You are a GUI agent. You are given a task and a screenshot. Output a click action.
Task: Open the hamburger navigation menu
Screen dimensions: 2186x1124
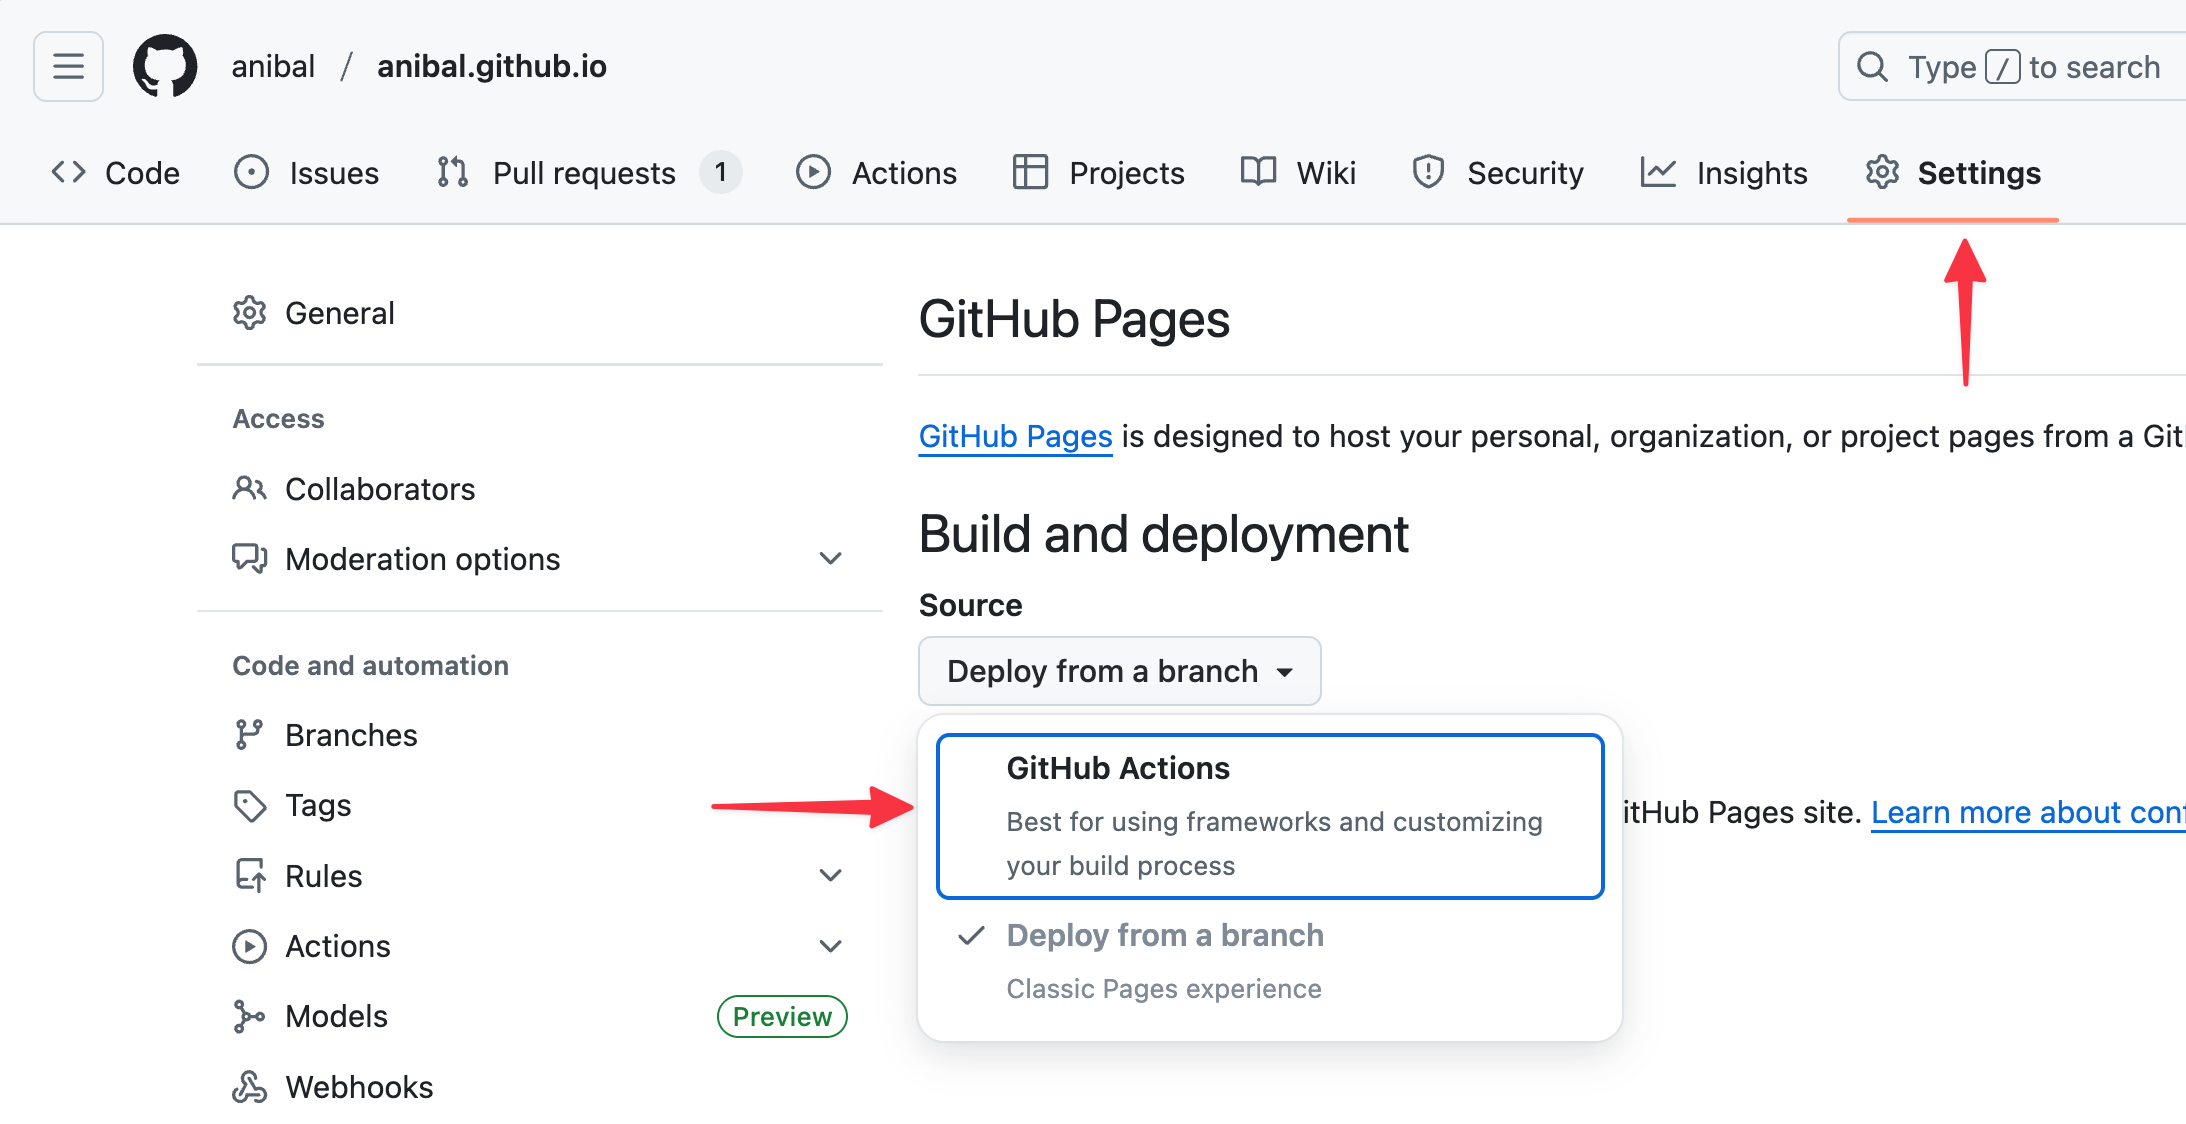pyautogui.click(x=68, y=66)
